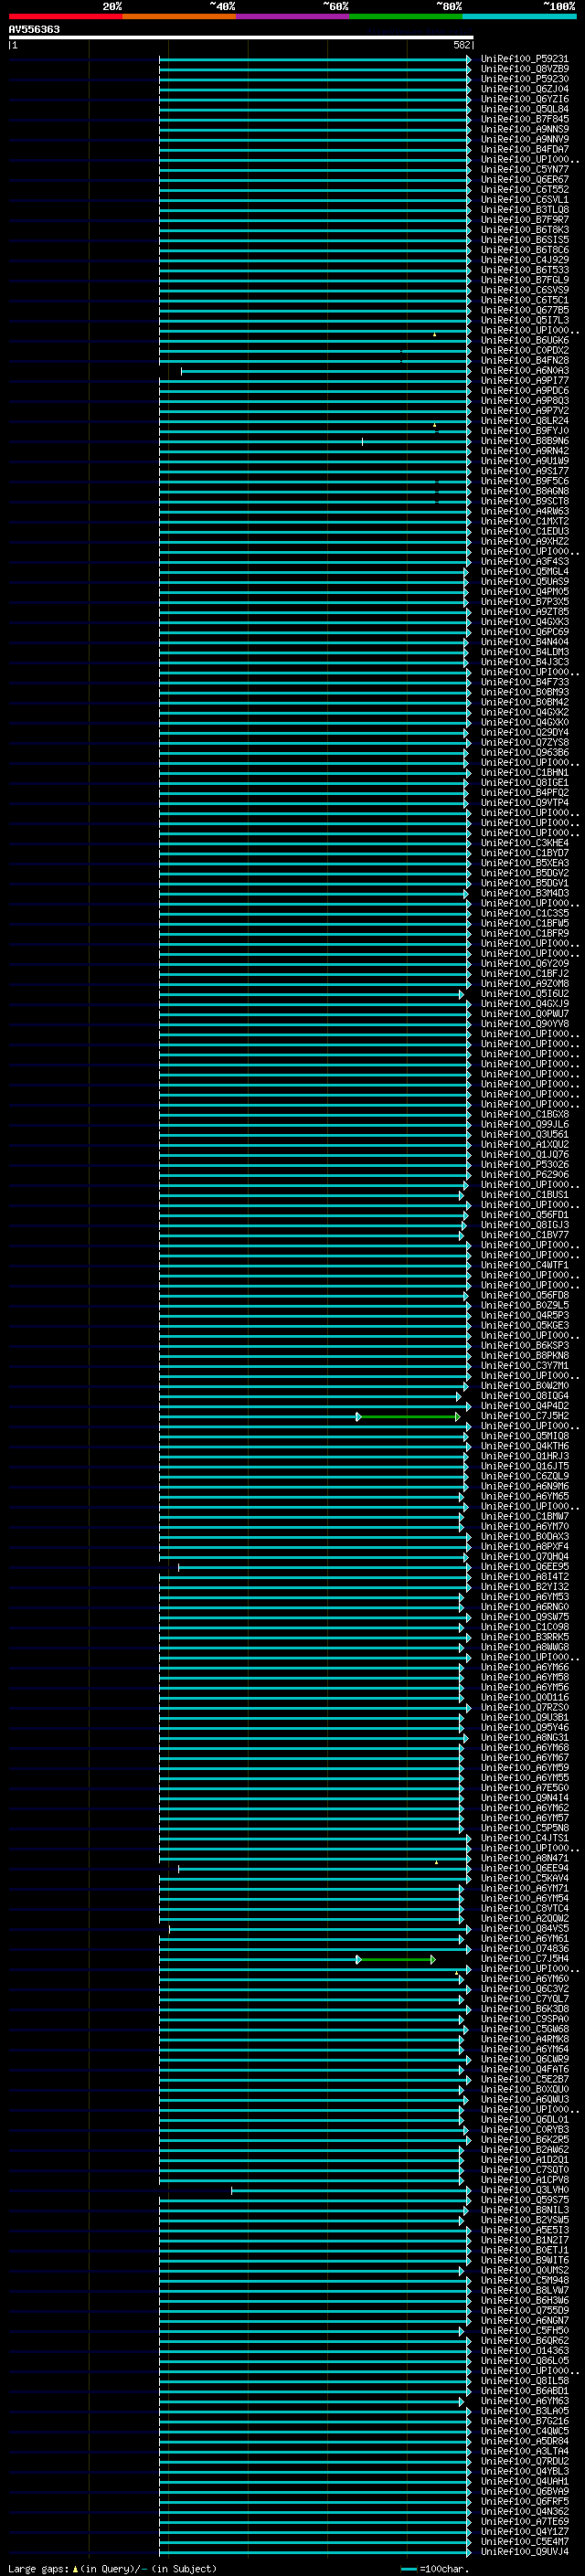This screenshot has width=585, height=2576.
Task: Select hit UniRef100_Q29DY4
Action: click(524, 733)
